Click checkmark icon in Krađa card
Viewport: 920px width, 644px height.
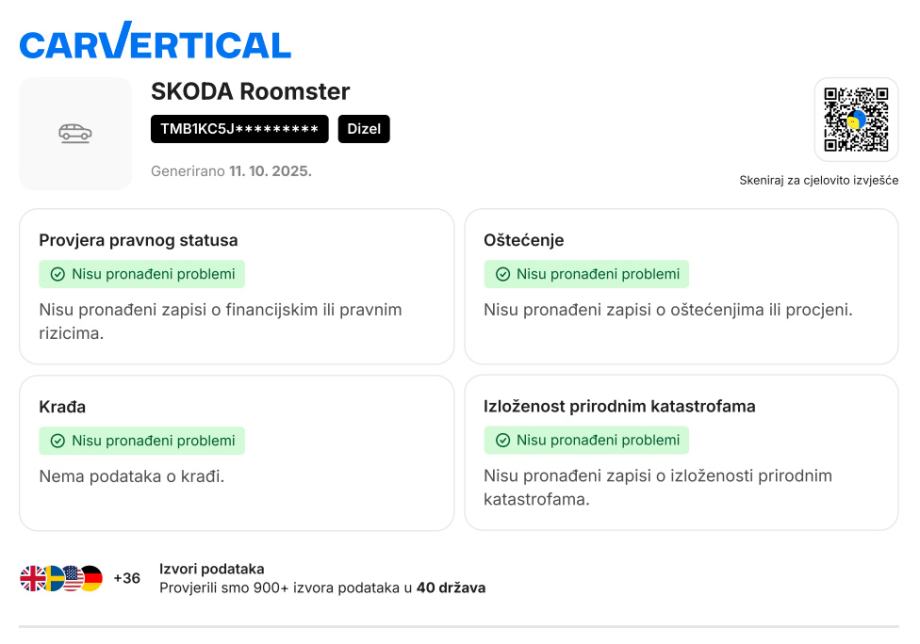(58, 441)
